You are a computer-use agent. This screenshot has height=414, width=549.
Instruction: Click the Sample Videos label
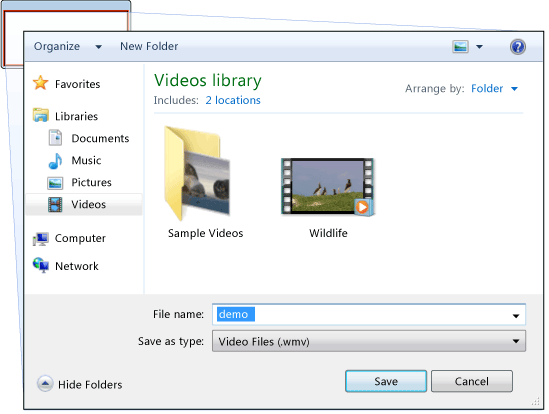(x=206, y=233)
